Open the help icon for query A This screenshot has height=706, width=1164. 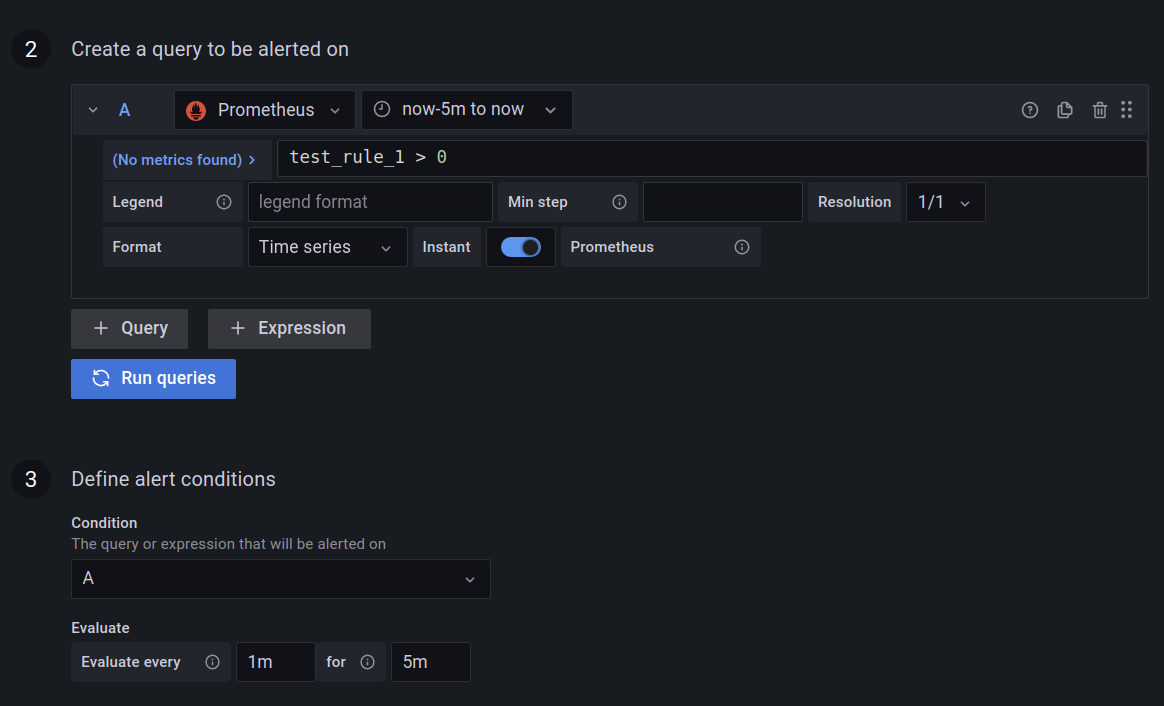[1029, 110]
